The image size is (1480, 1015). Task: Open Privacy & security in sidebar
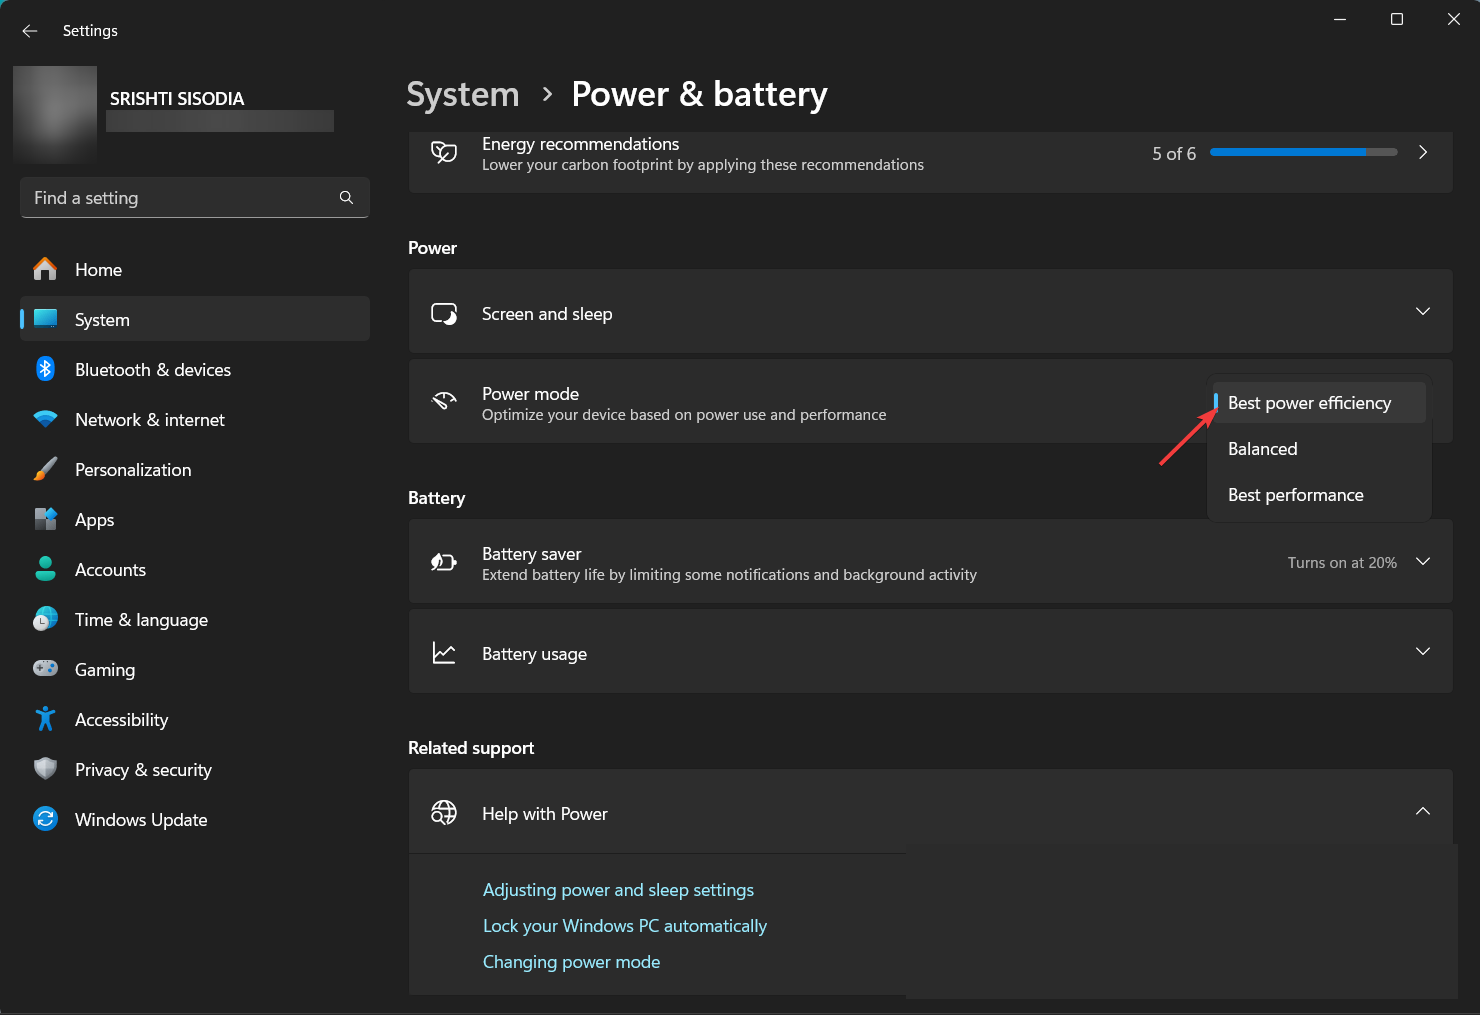click(x=143, y=770)
